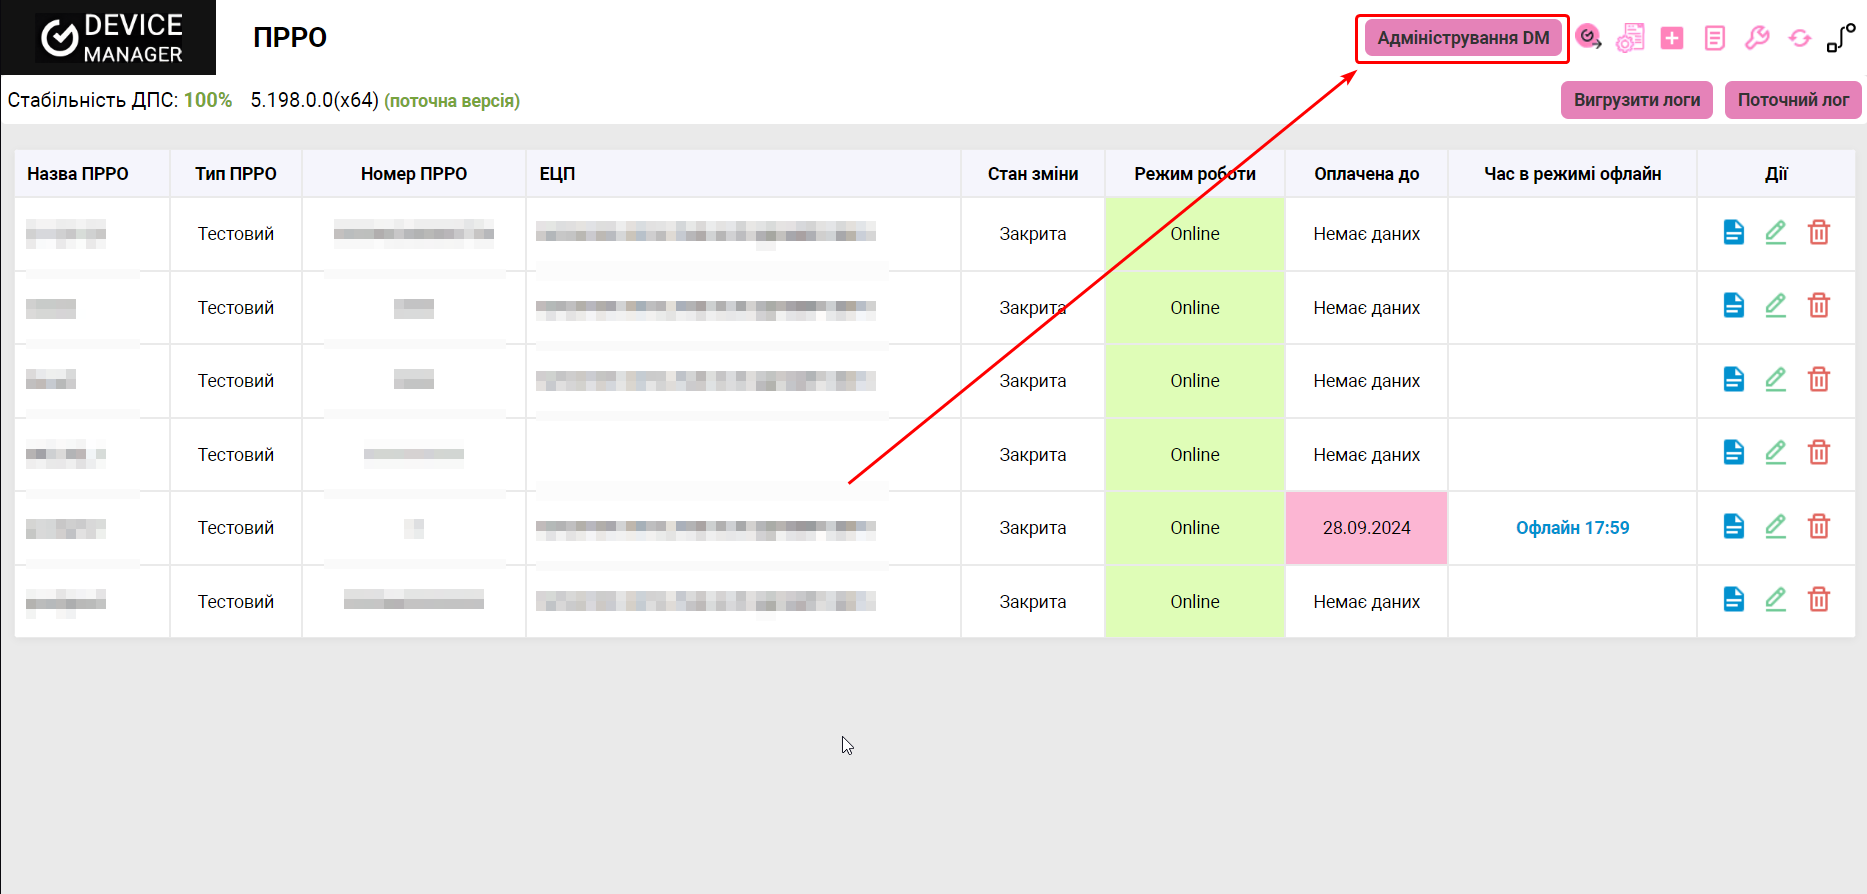Click the Online cell in the first row

click(1195, 234)
